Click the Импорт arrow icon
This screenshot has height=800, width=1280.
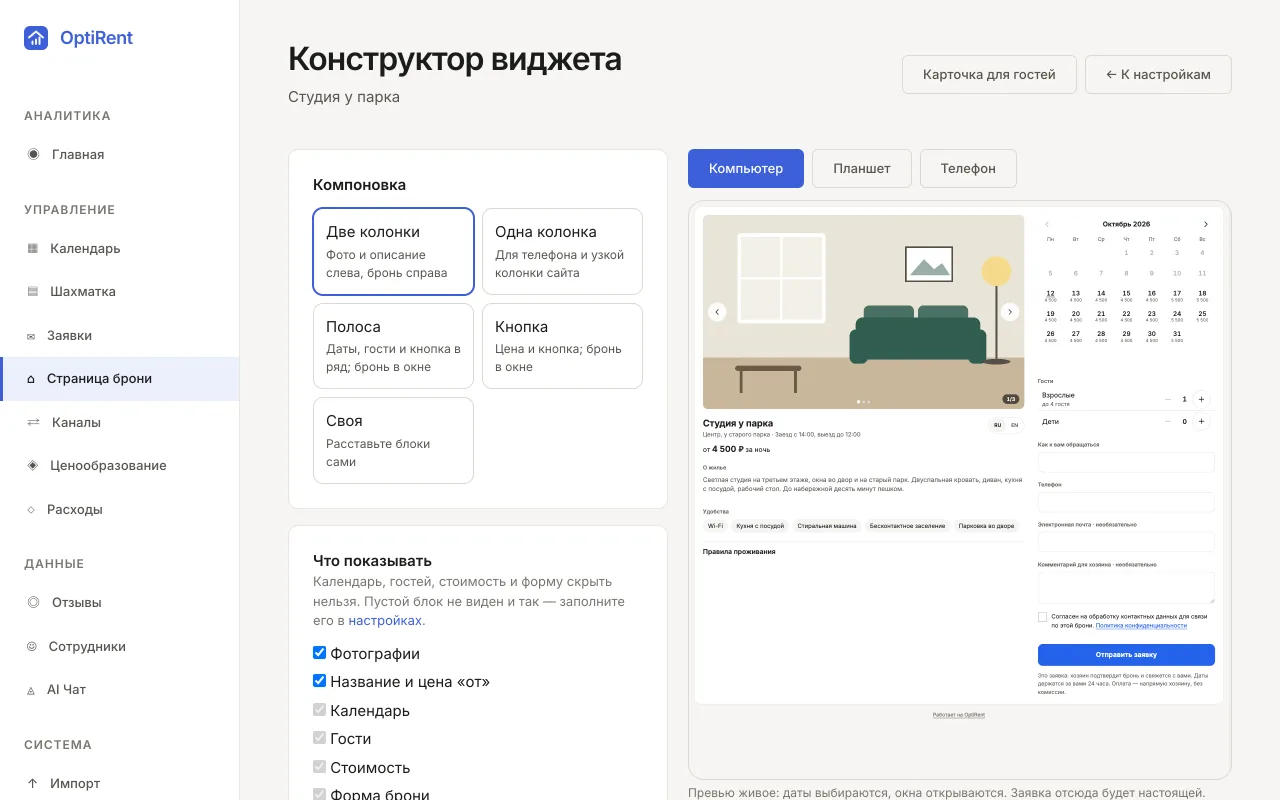click(33, 783)
